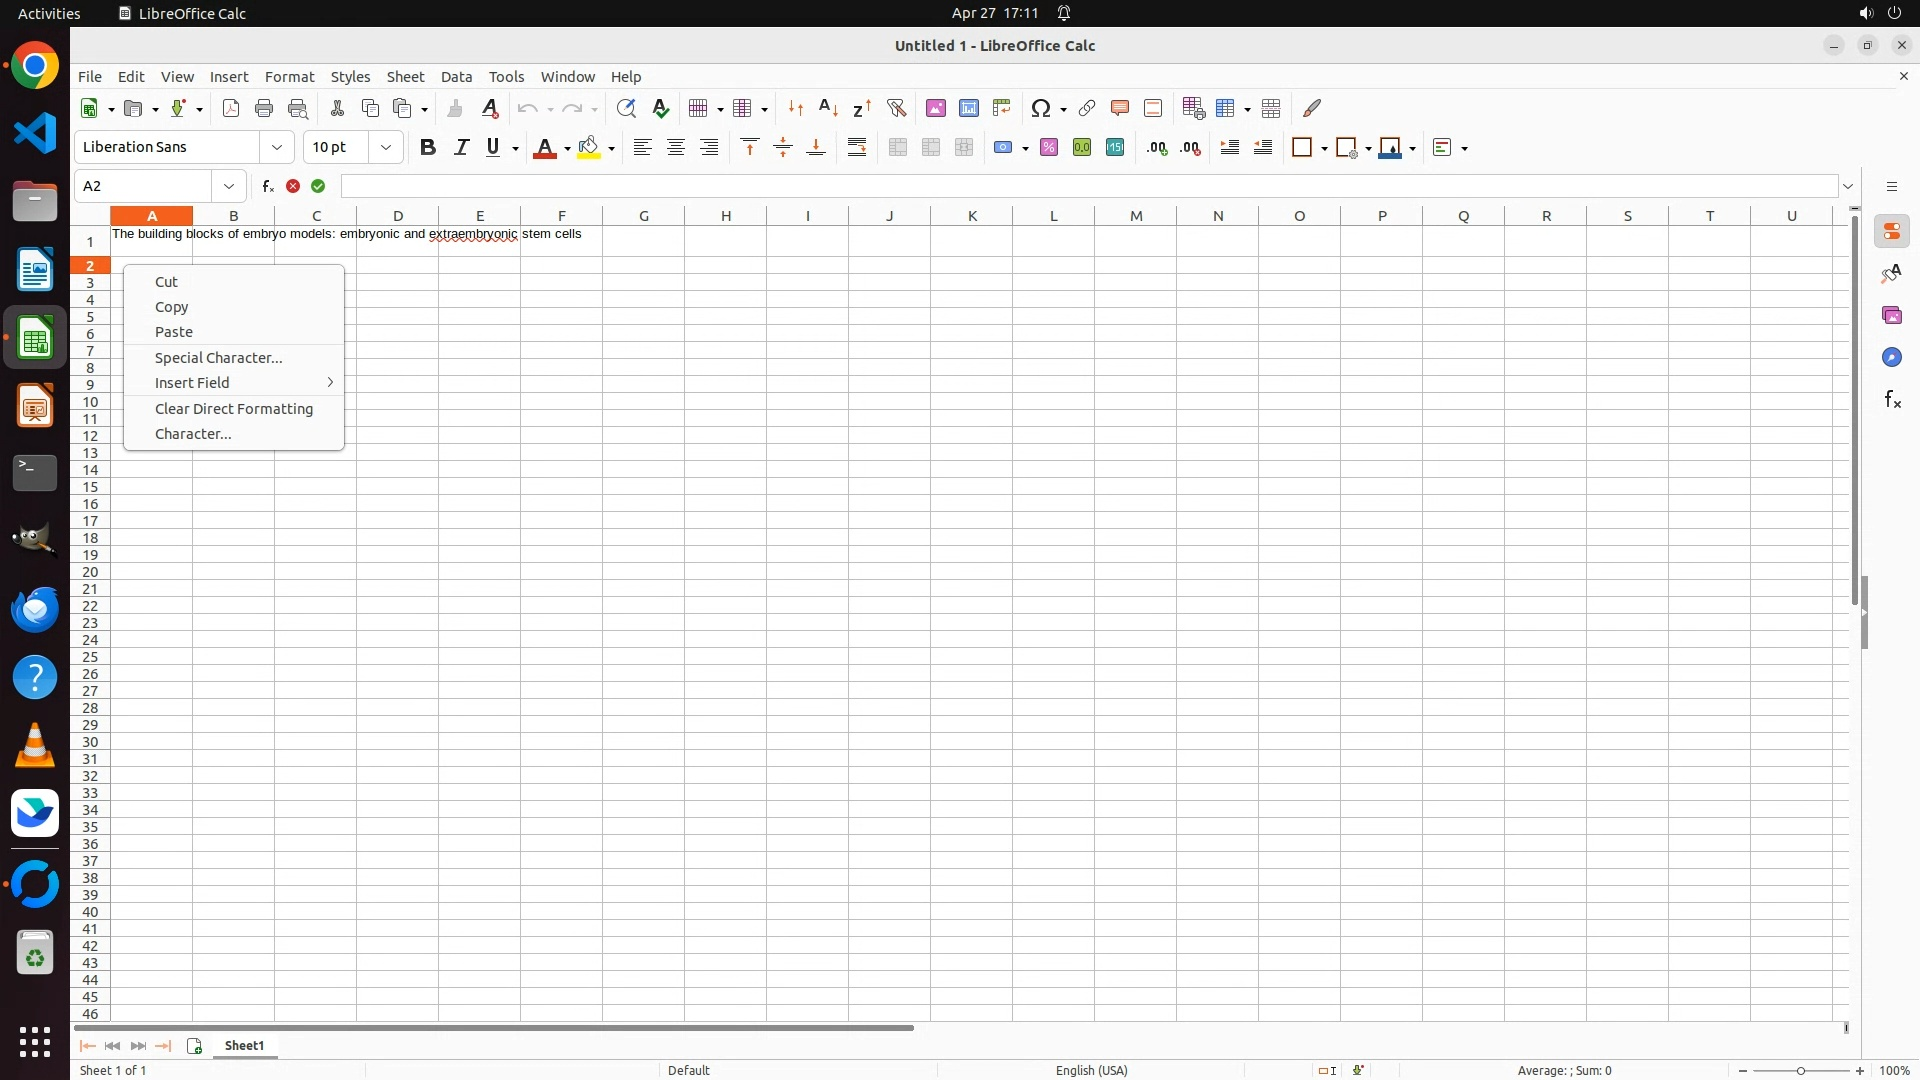The image size is (1920, 1080).
Task: Click the Accept formula green checkmark
Action: click(318, 186)
